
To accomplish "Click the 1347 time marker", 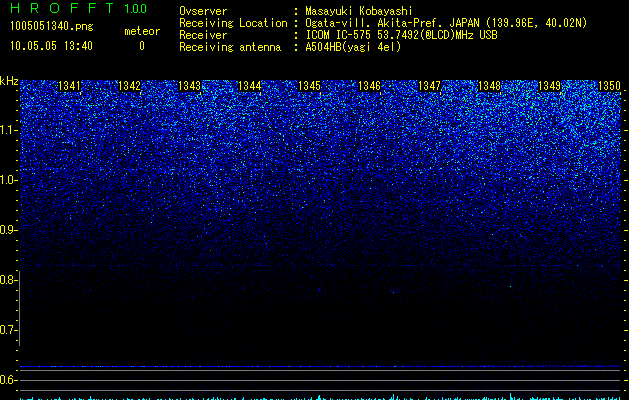I will tap(429, 86).
